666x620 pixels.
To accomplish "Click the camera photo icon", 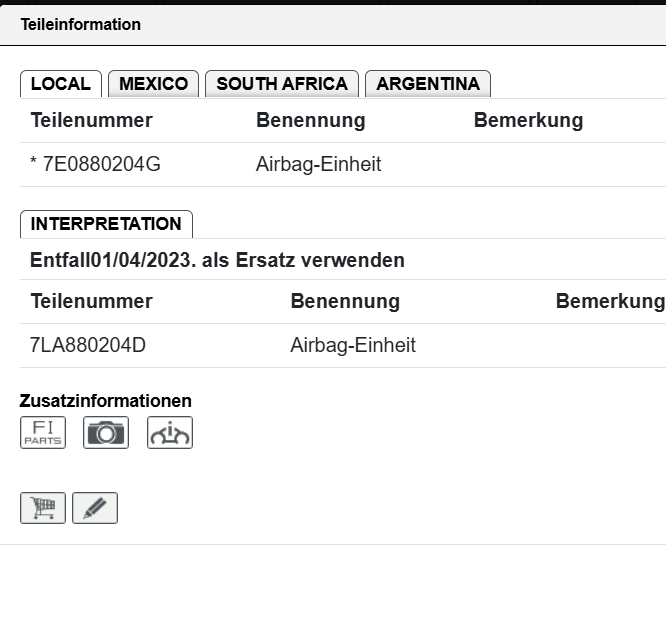I will pos(106,432).
